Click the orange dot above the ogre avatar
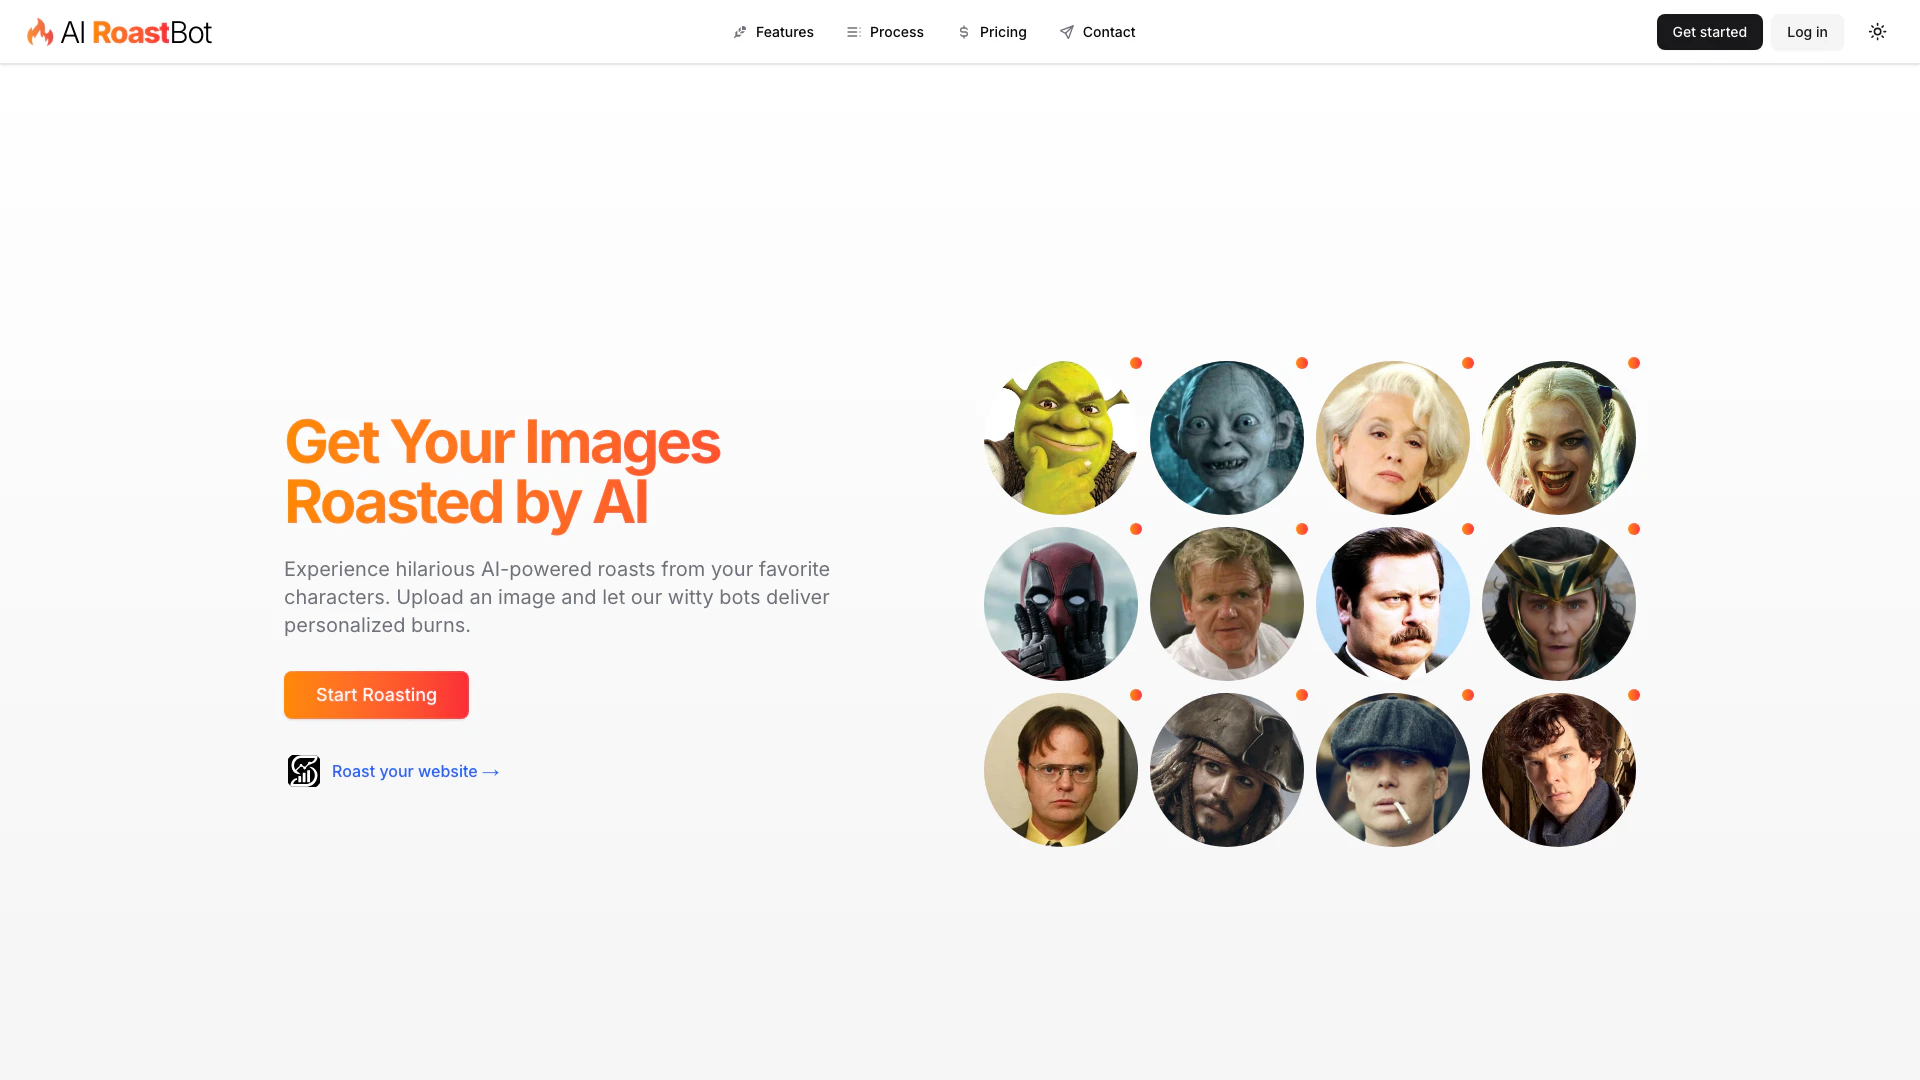The height and width of the screenshot is (1080, 1920). tap(1136, 363)
